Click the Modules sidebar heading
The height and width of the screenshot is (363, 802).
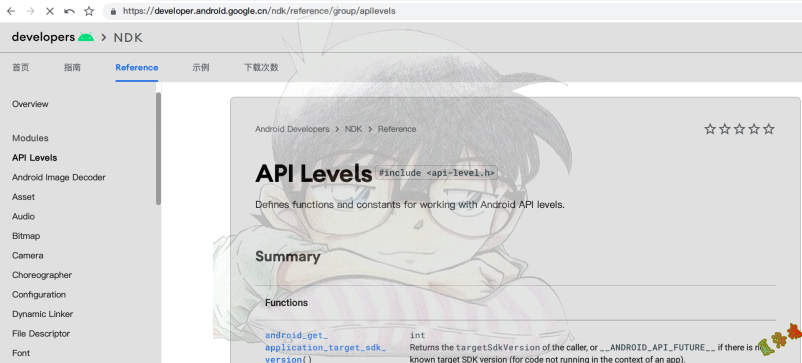[30, 138]
